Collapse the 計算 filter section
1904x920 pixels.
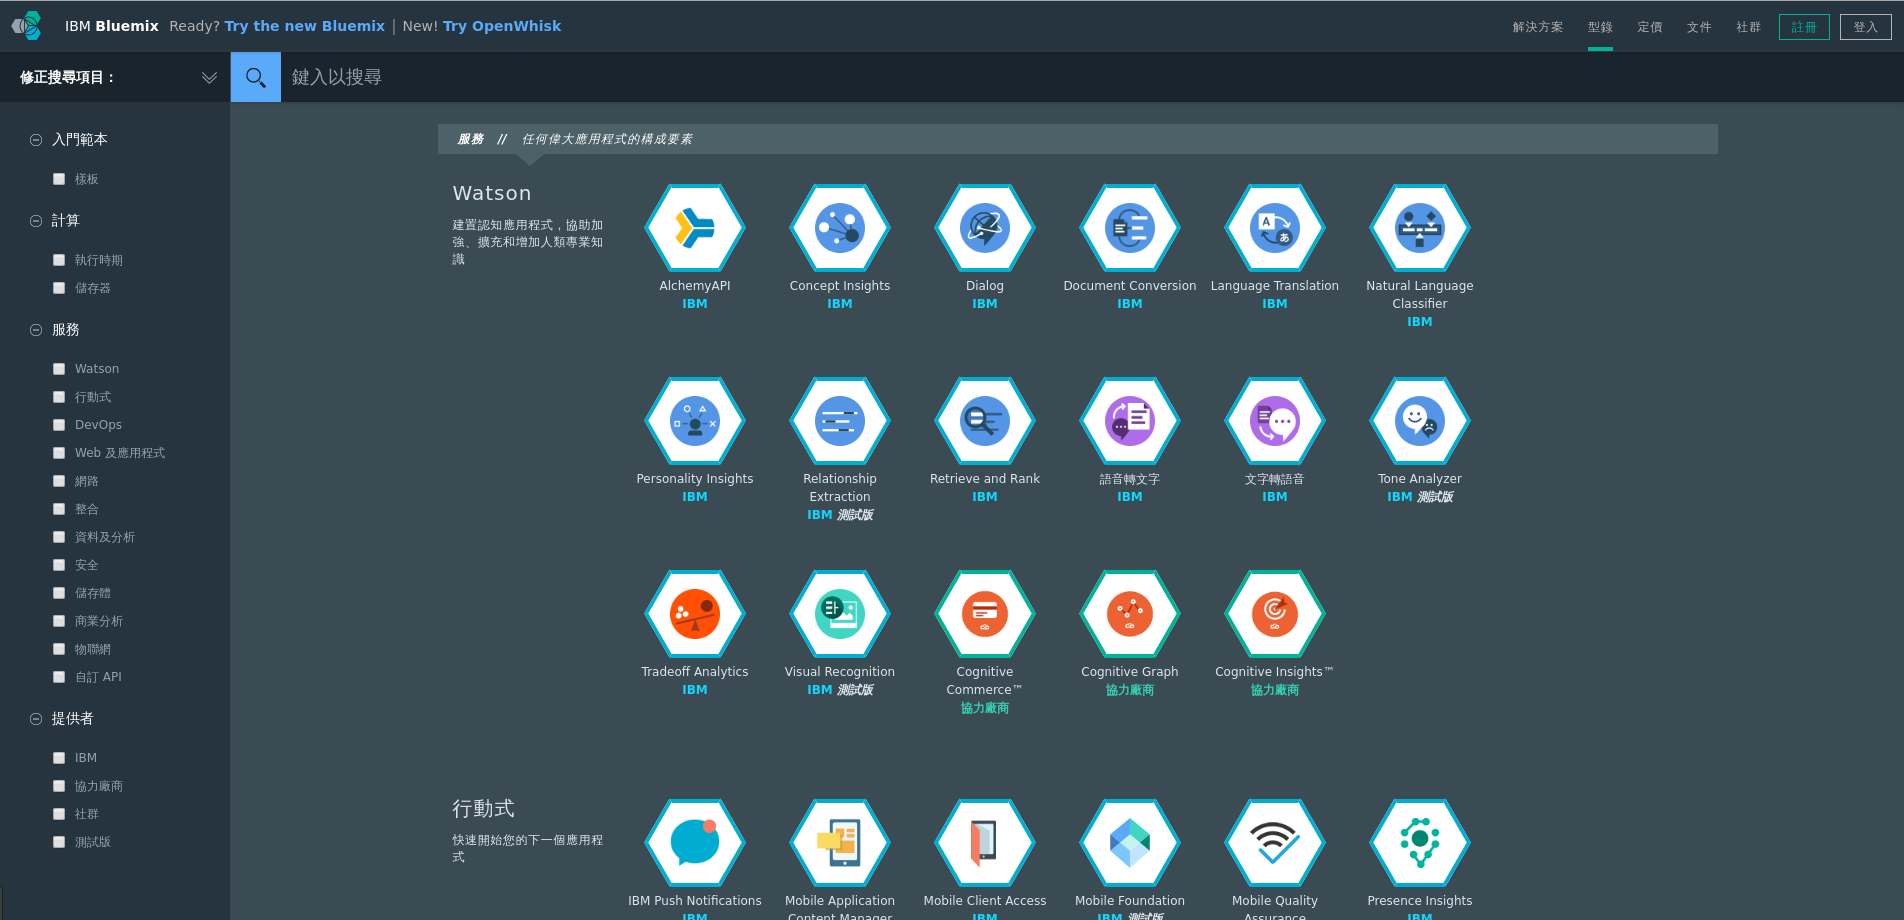[x=36, y=221]
